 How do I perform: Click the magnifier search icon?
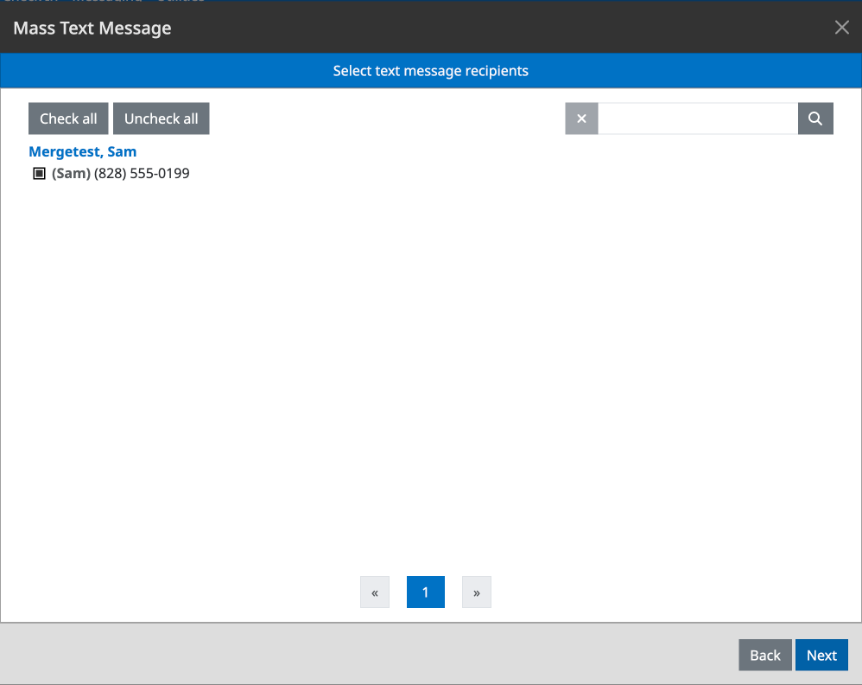tap(815, 118)
